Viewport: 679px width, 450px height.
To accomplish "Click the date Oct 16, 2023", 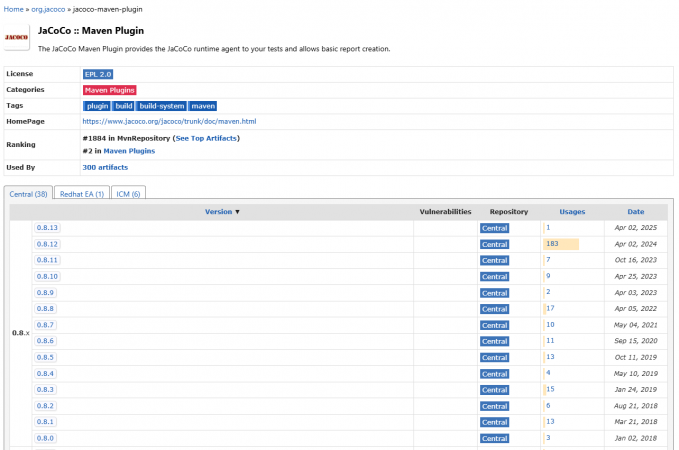I will point(636,260).
